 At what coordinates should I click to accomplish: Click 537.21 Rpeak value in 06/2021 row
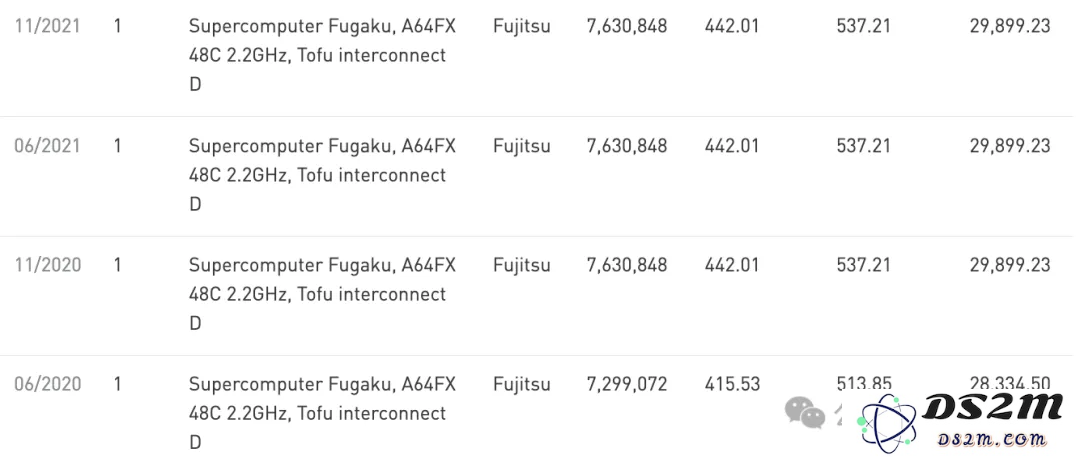click(x=864, y=146)
